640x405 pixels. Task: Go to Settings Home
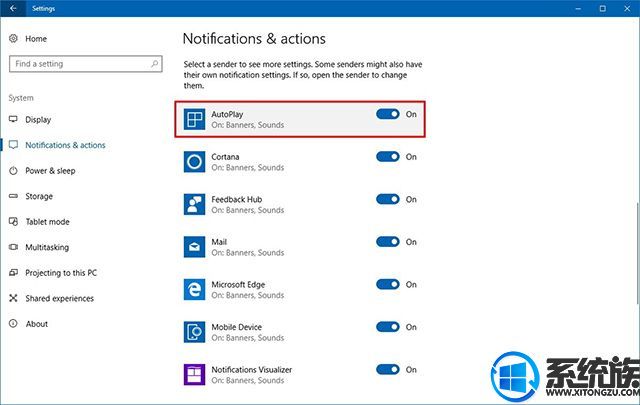pyautogui.click(x=36, y=39)
